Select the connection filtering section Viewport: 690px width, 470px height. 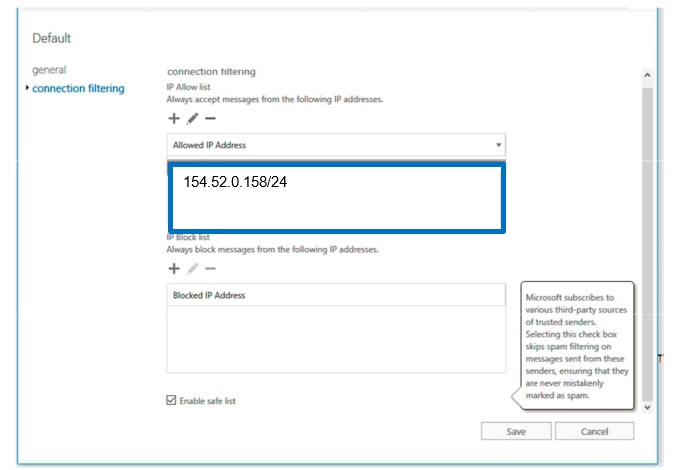click(x=78, y=88)
